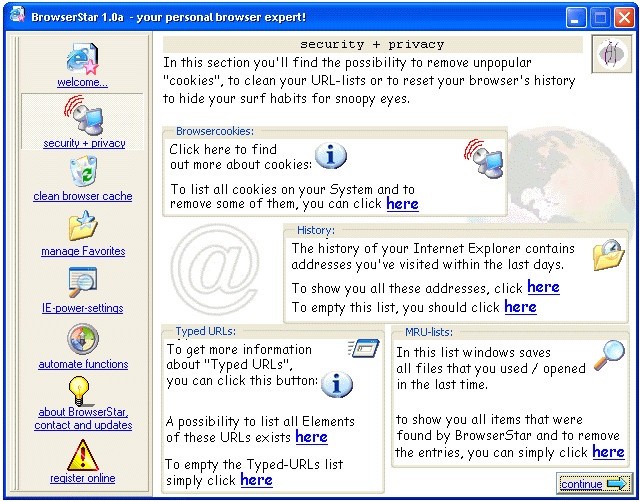Open the welcome... section link
This screenshot has width=640, height=502.
click(82, 82)
